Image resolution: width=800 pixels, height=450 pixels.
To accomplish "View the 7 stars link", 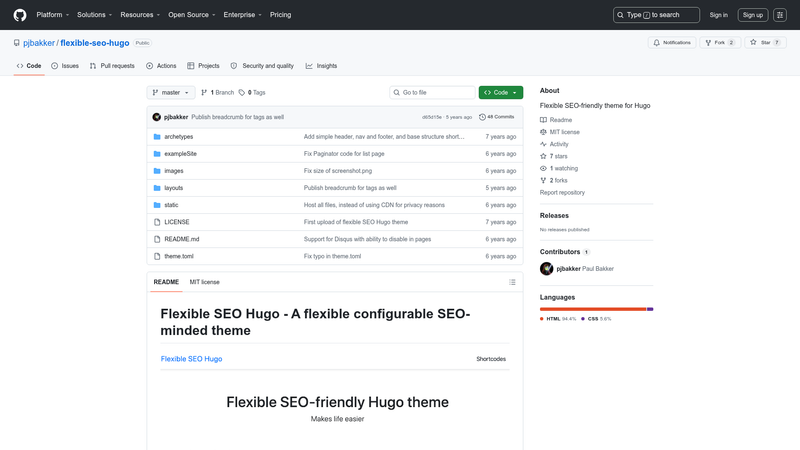I will tap(554, 156).
